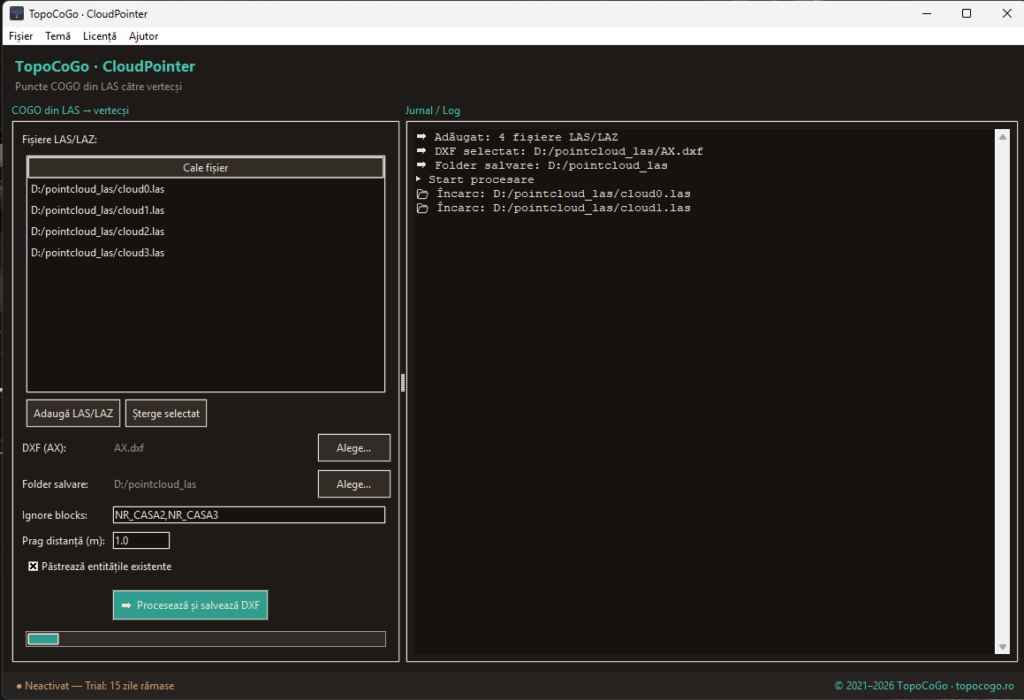Viewport: 1024px width, 700px height.
Task: Click the TopoCoGo app icon in title bar
Action: (16, 14)
